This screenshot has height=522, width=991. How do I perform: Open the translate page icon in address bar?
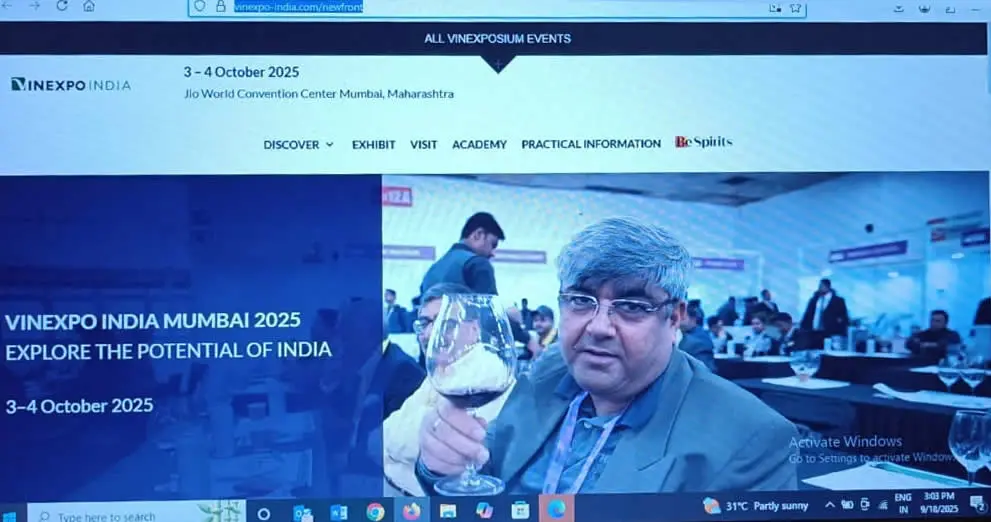coord(775,8)
